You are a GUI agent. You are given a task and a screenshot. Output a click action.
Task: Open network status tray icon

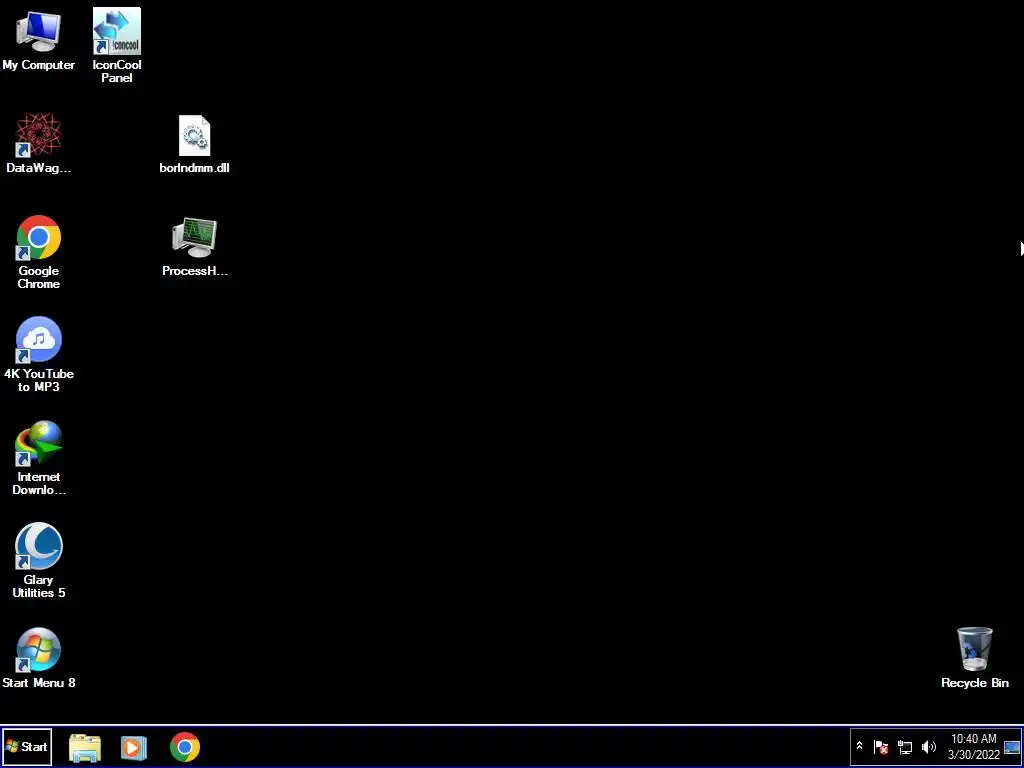pos(905,746)
